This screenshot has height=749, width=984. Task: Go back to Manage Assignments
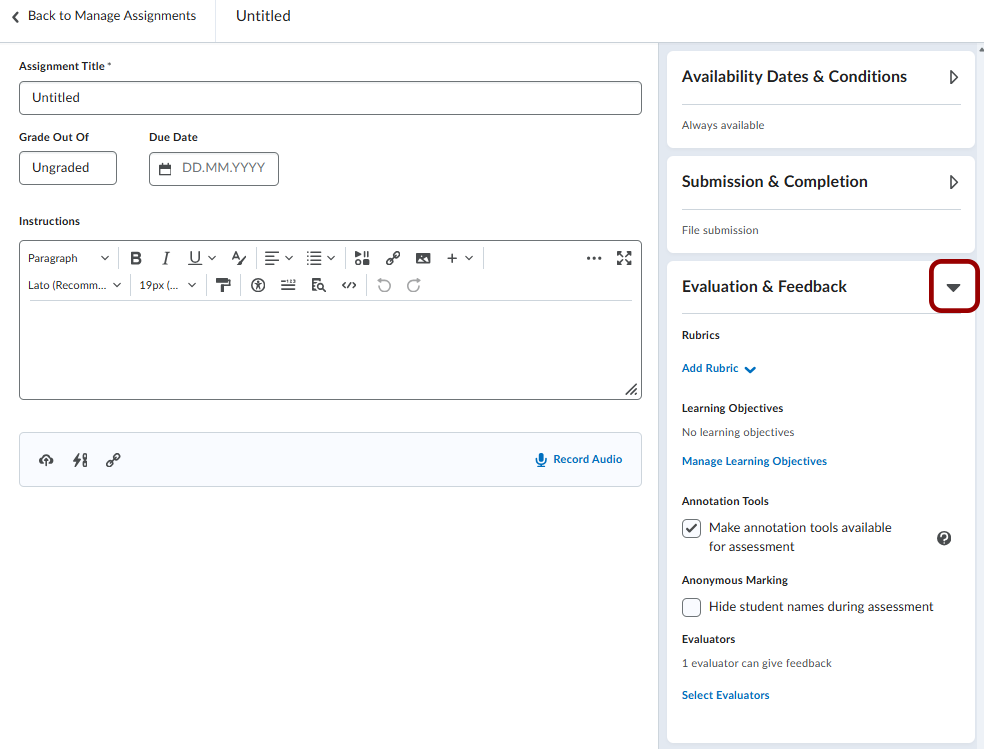point(104,16)
